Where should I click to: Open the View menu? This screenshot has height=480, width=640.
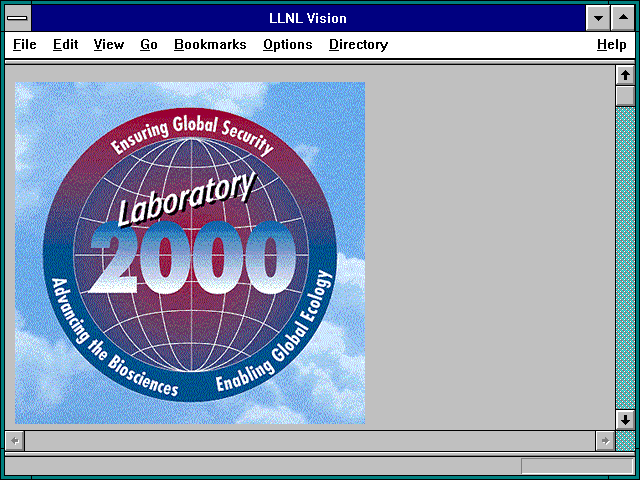coord(109,44)
